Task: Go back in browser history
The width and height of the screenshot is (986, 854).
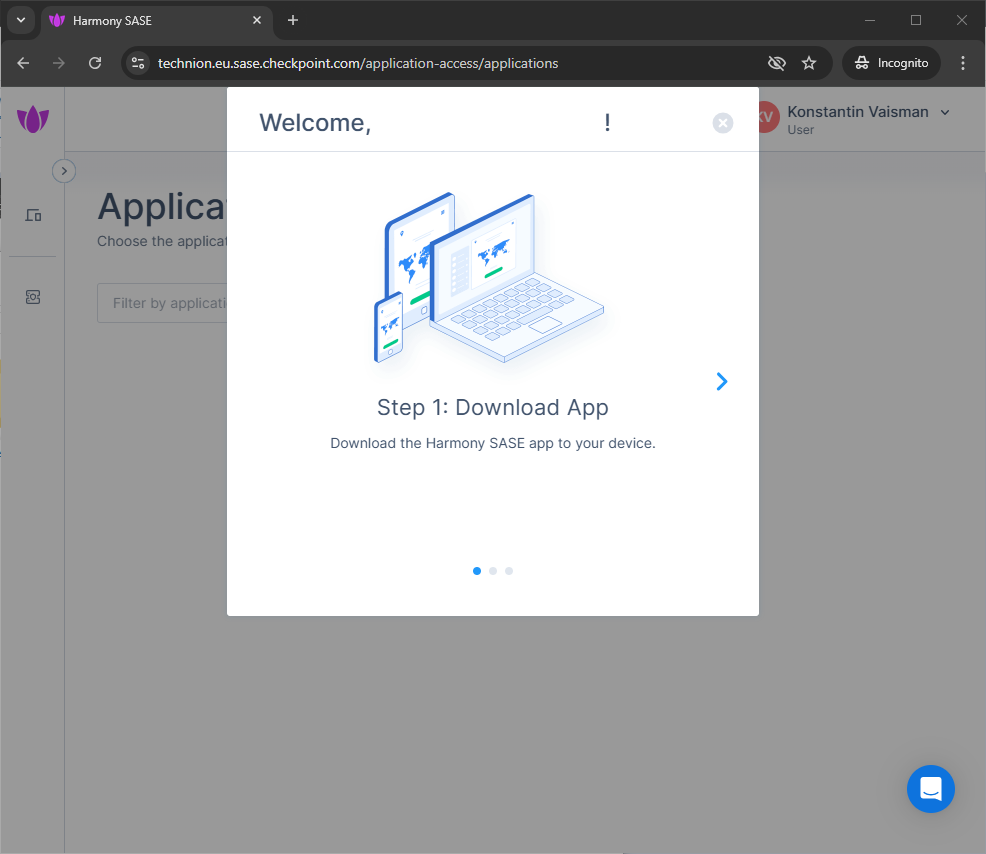Action: coord(23,63)
